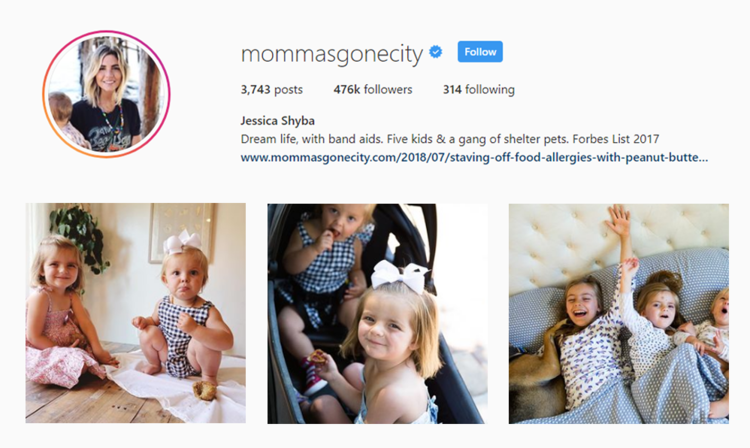This screenshot has height=448, width=750.
Task: Select the mommasgonecity username heading
Action: coord(332,54)
